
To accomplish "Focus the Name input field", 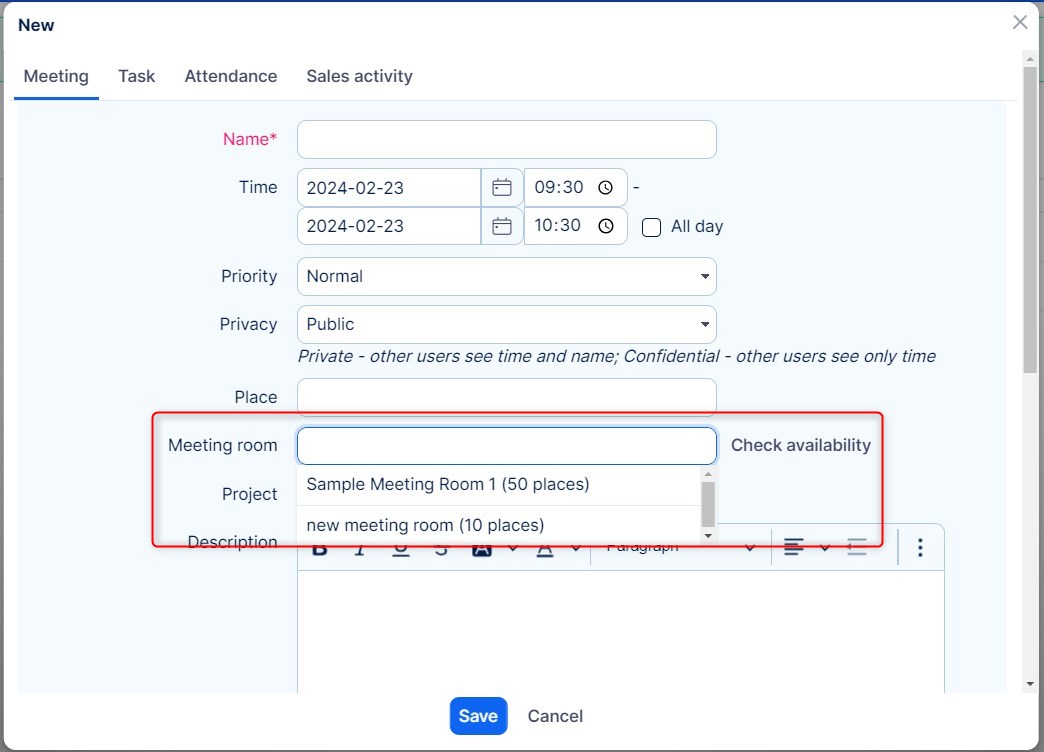I will (506, 140).
